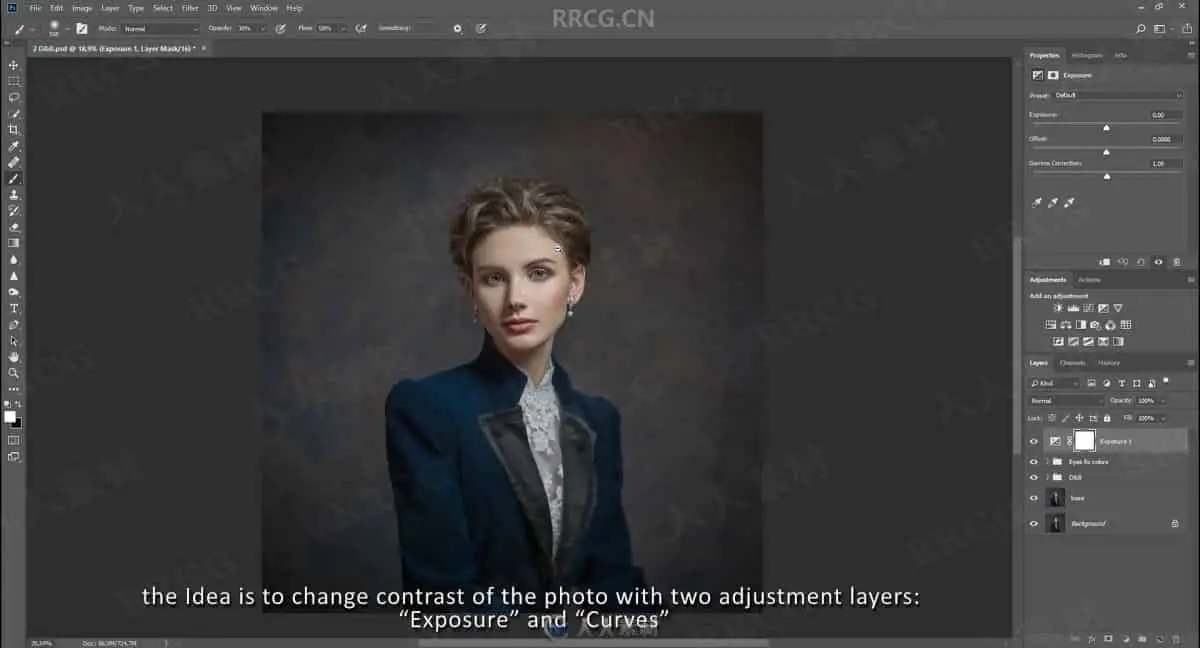Expand the Eyes fix colors group

tap(1047, 462)
